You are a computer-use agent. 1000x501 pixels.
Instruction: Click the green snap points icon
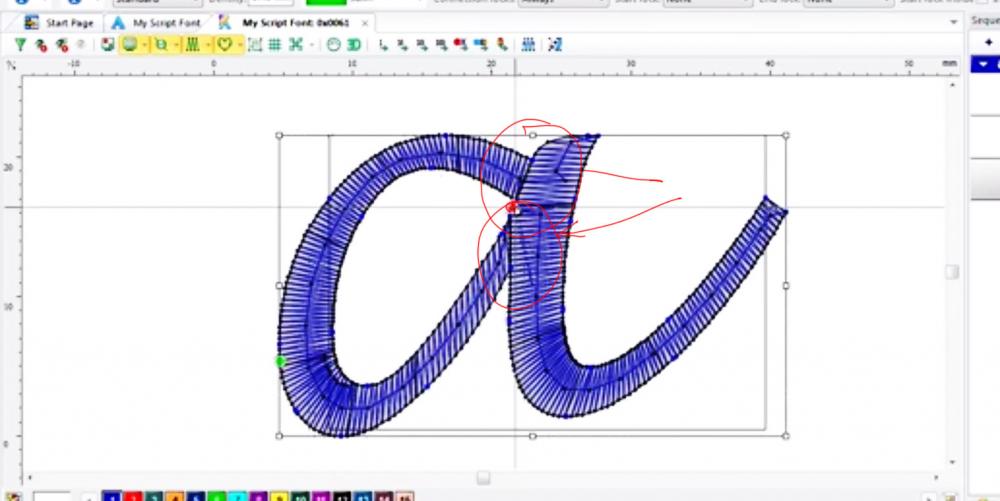(295, 44)
